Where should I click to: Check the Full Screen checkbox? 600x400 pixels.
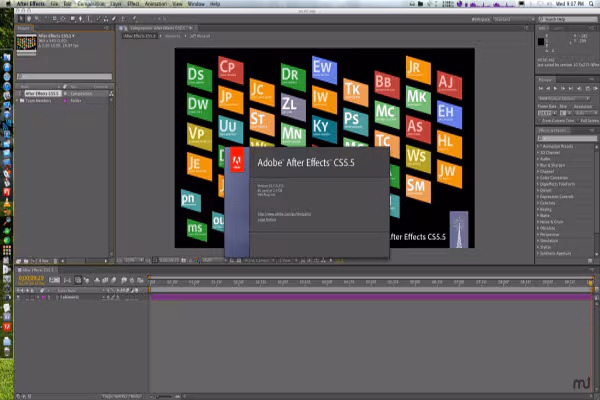click(x=578, y=121)
